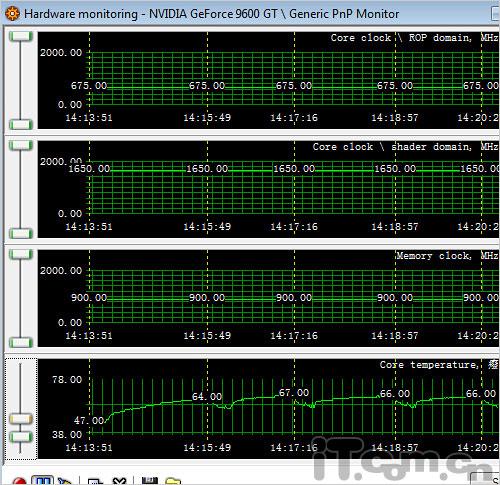Click the floppy disk save icon
Viewport: 500px width, 485px height.
coord(150,481)
